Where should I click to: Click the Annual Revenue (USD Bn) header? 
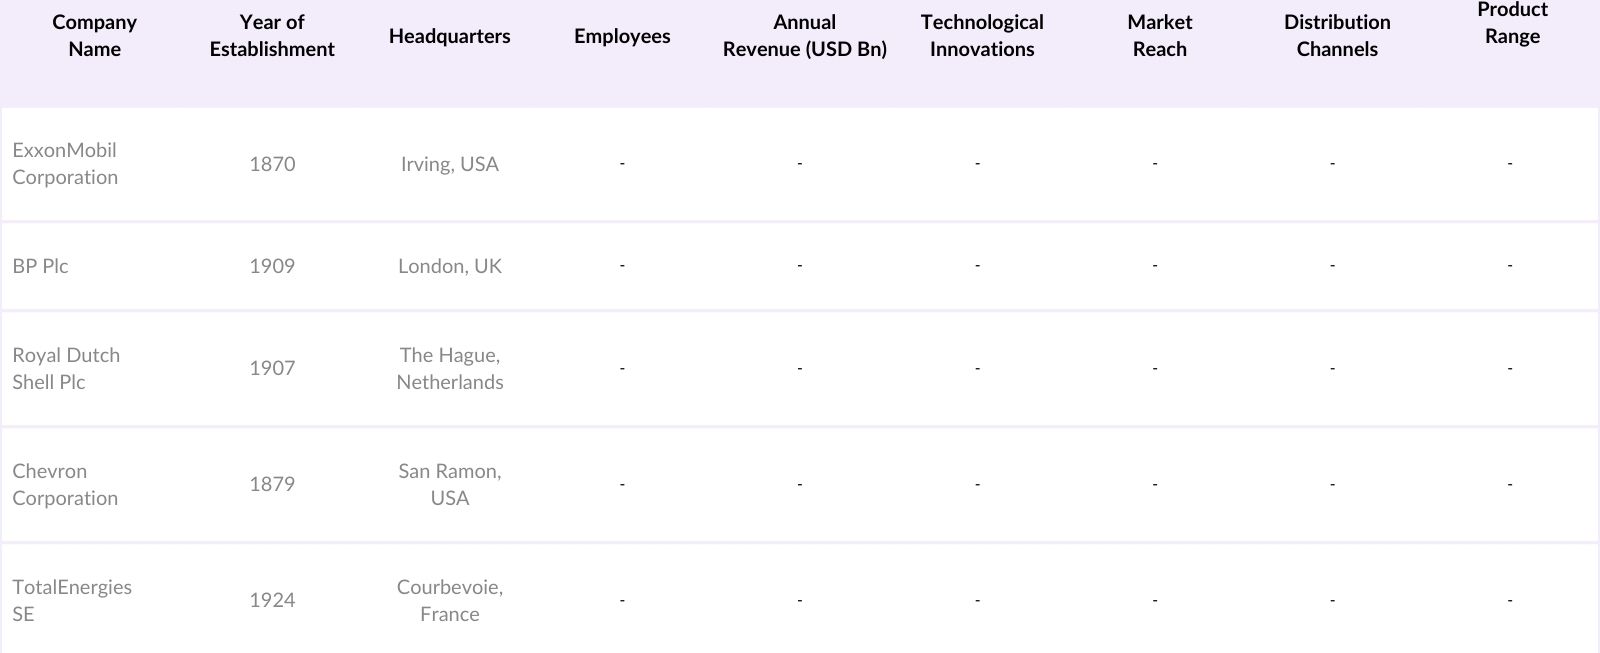804,36
